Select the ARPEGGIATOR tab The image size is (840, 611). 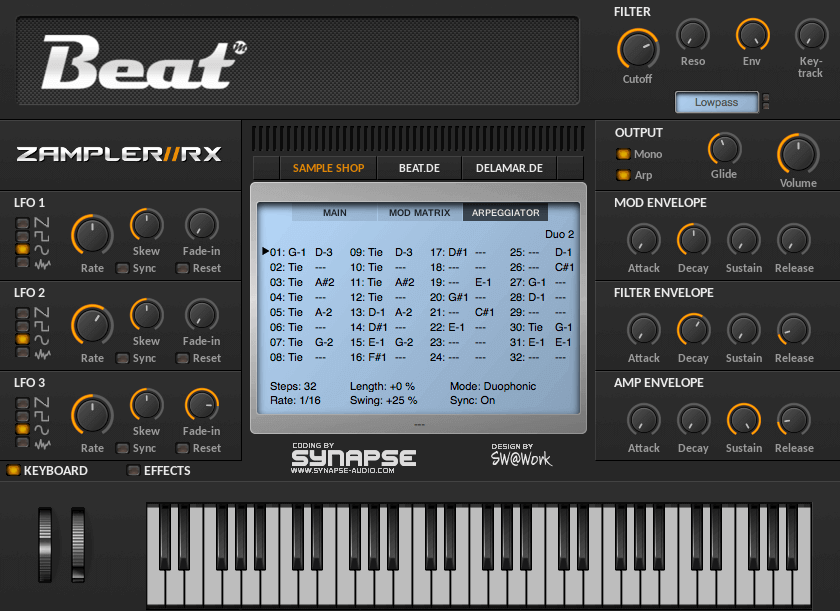(505, 213)
